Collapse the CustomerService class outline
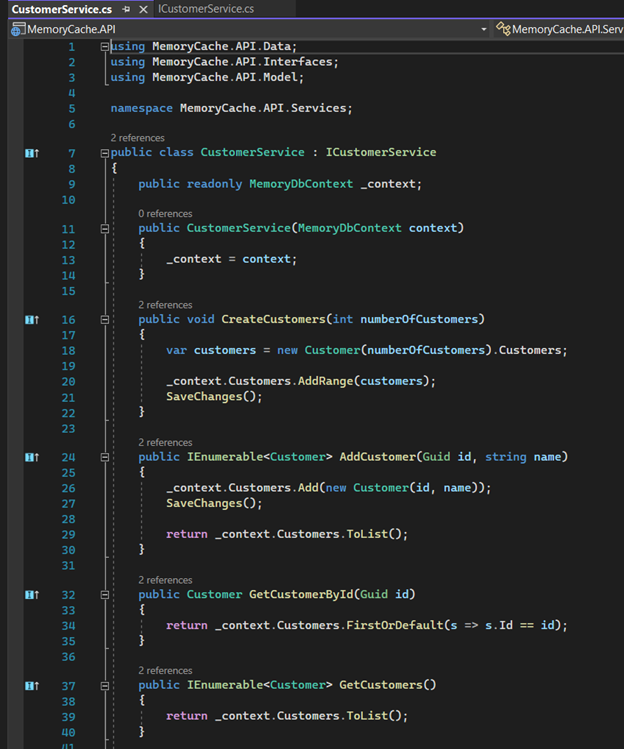This screenshot has width=624, height=749. 105,153
